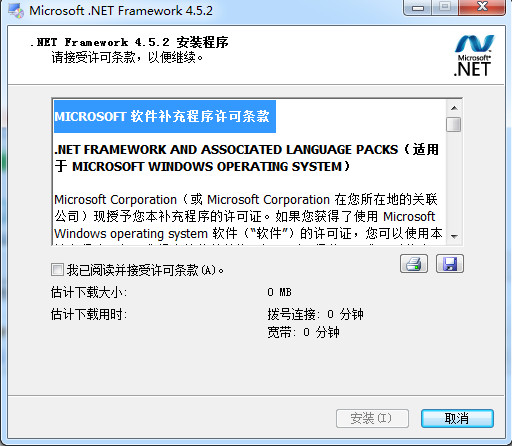The width and height of the screenshot is (512, 446).
Task: Click the Microsoft Corporation license paragraph text
Action: [x=248, y=217]
